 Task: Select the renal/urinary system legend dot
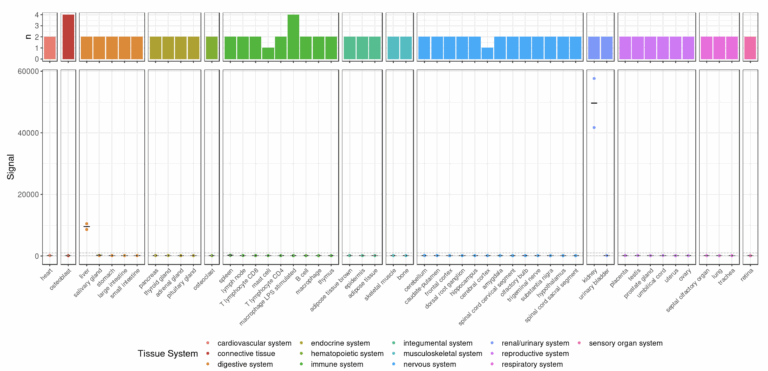(x=491, y=343)
